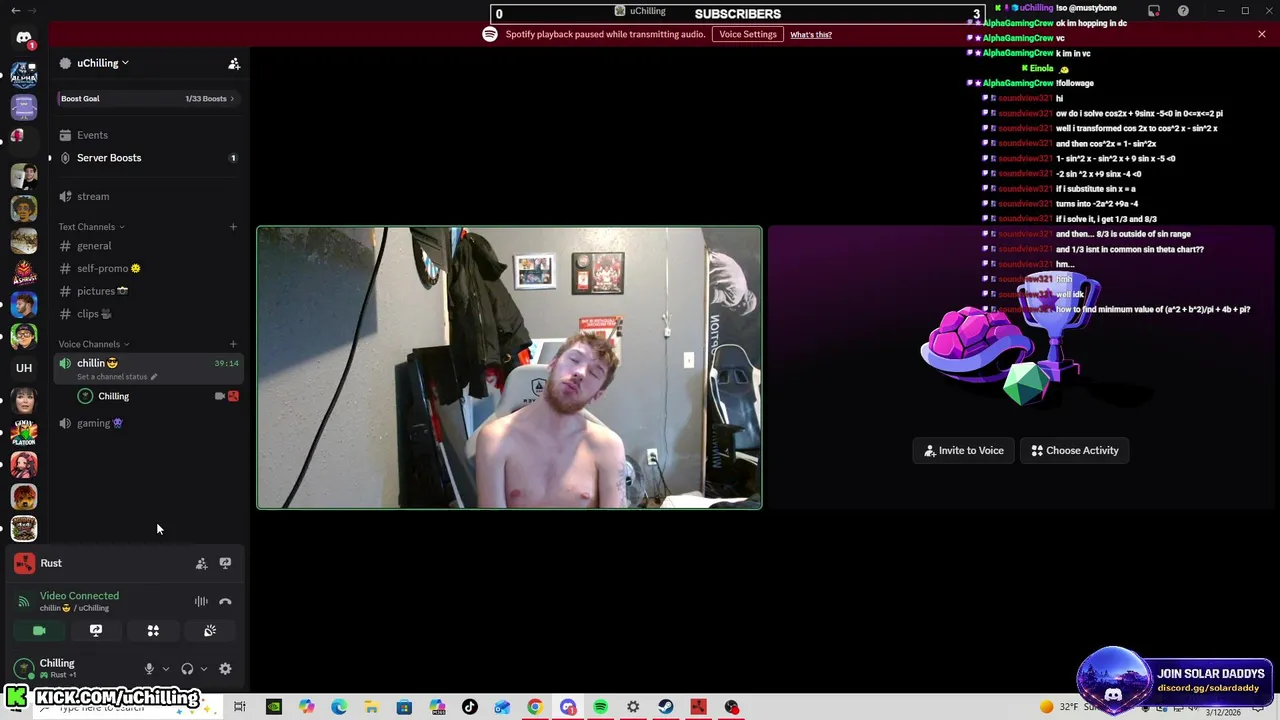Add a channel to Text Channels
Image resolution: width=1280 pixels, height=720 pixels.
(233, 227)
